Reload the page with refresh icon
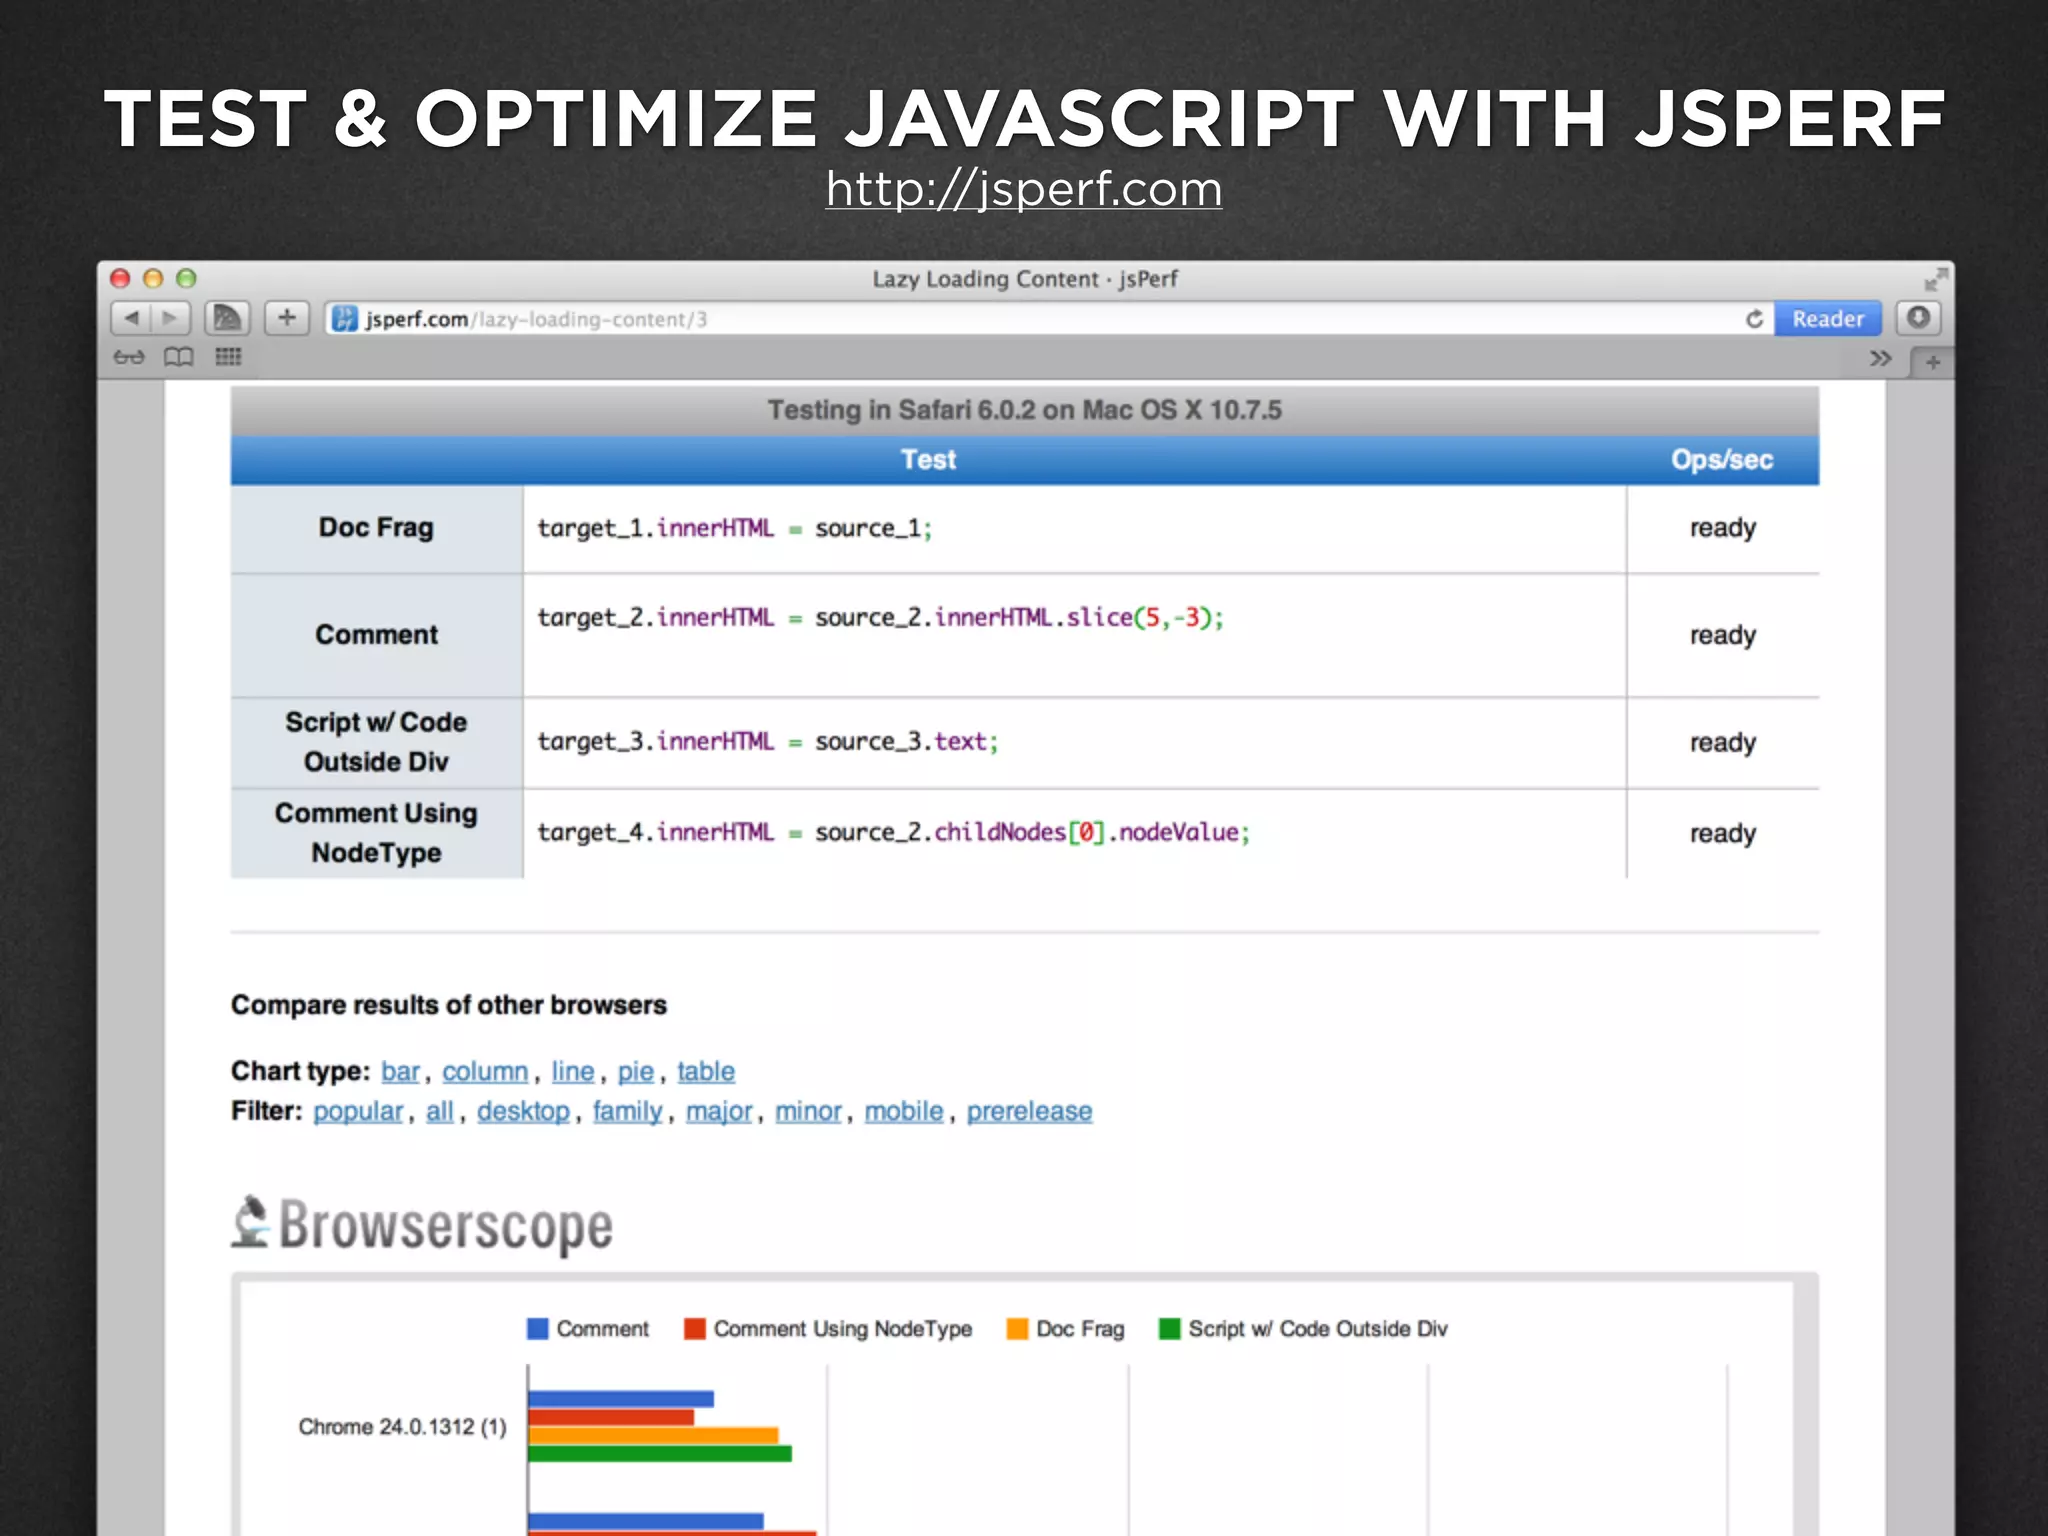Screen dimensions: 2048x1536 [1754, 319]
